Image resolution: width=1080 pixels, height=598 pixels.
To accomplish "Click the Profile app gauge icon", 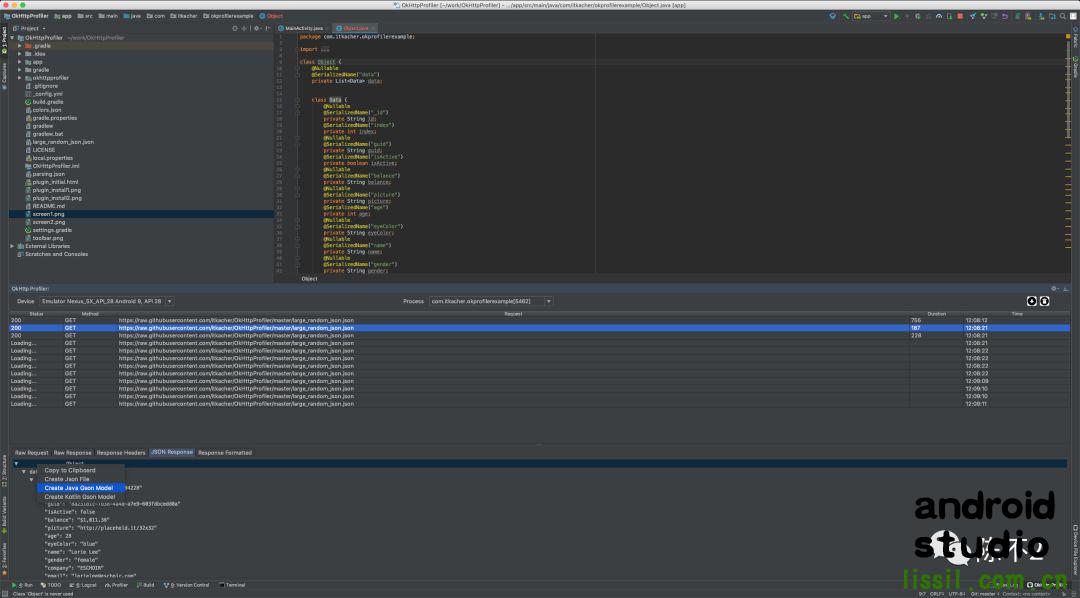I will point(939,16).
